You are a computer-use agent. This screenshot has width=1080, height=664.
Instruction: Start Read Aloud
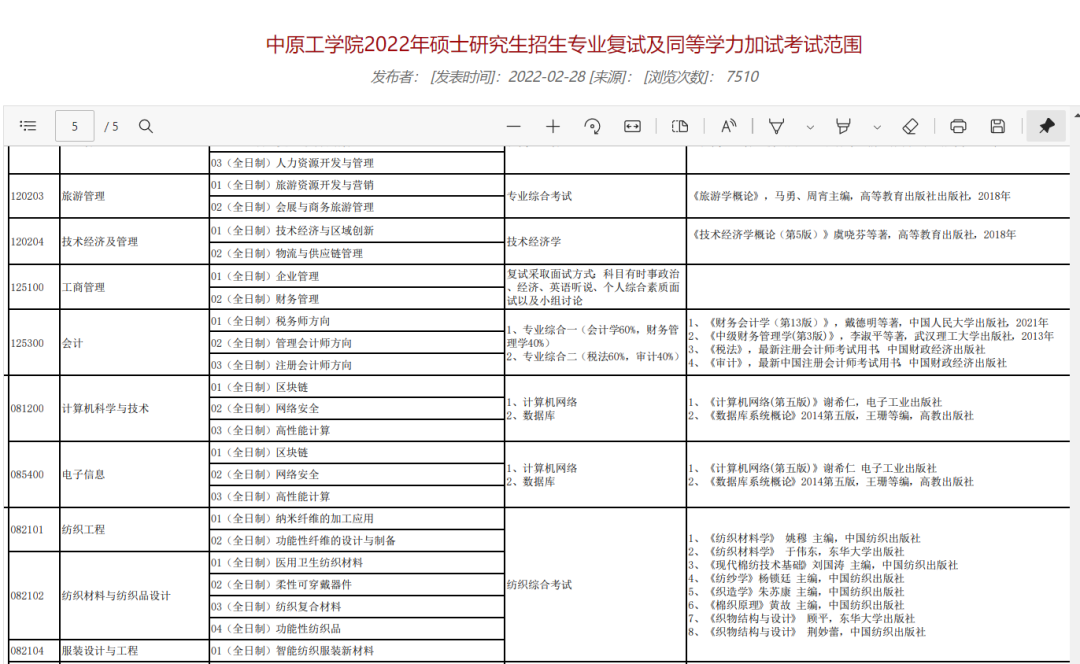[x=729, y=126]
